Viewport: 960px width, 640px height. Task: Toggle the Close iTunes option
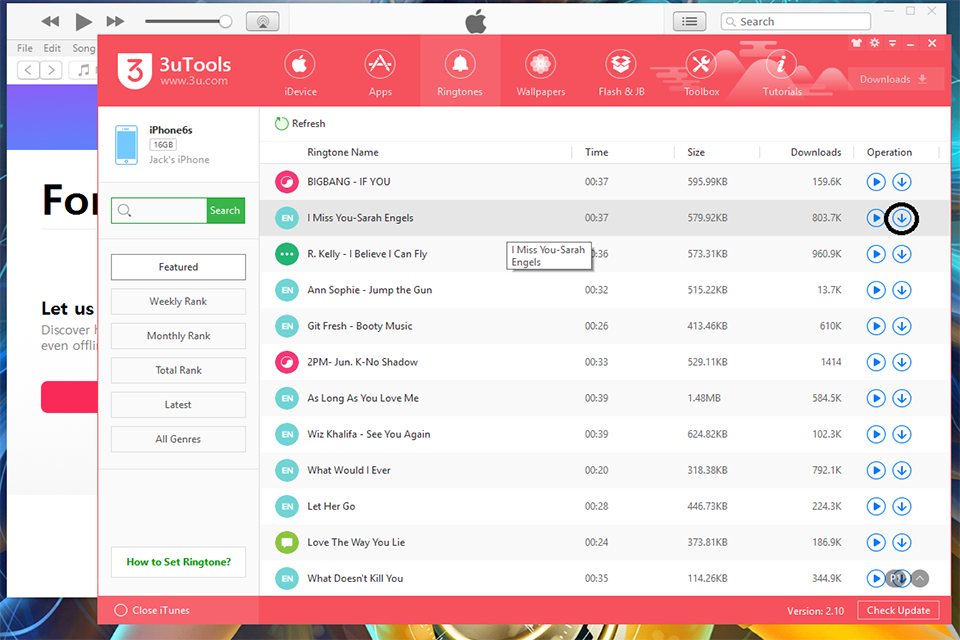pos(152,611)
